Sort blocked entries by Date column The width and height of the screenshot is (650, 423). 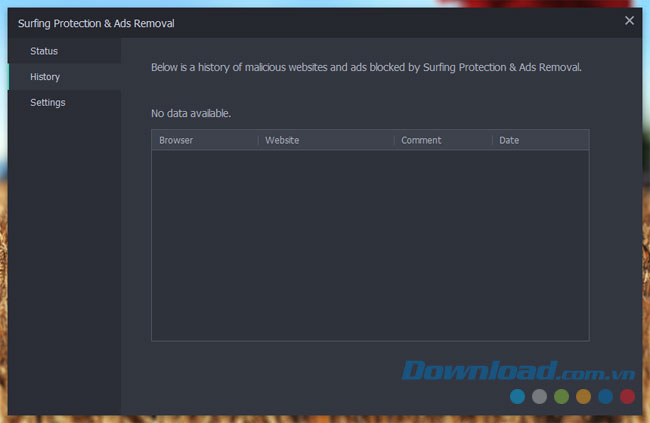541,140
